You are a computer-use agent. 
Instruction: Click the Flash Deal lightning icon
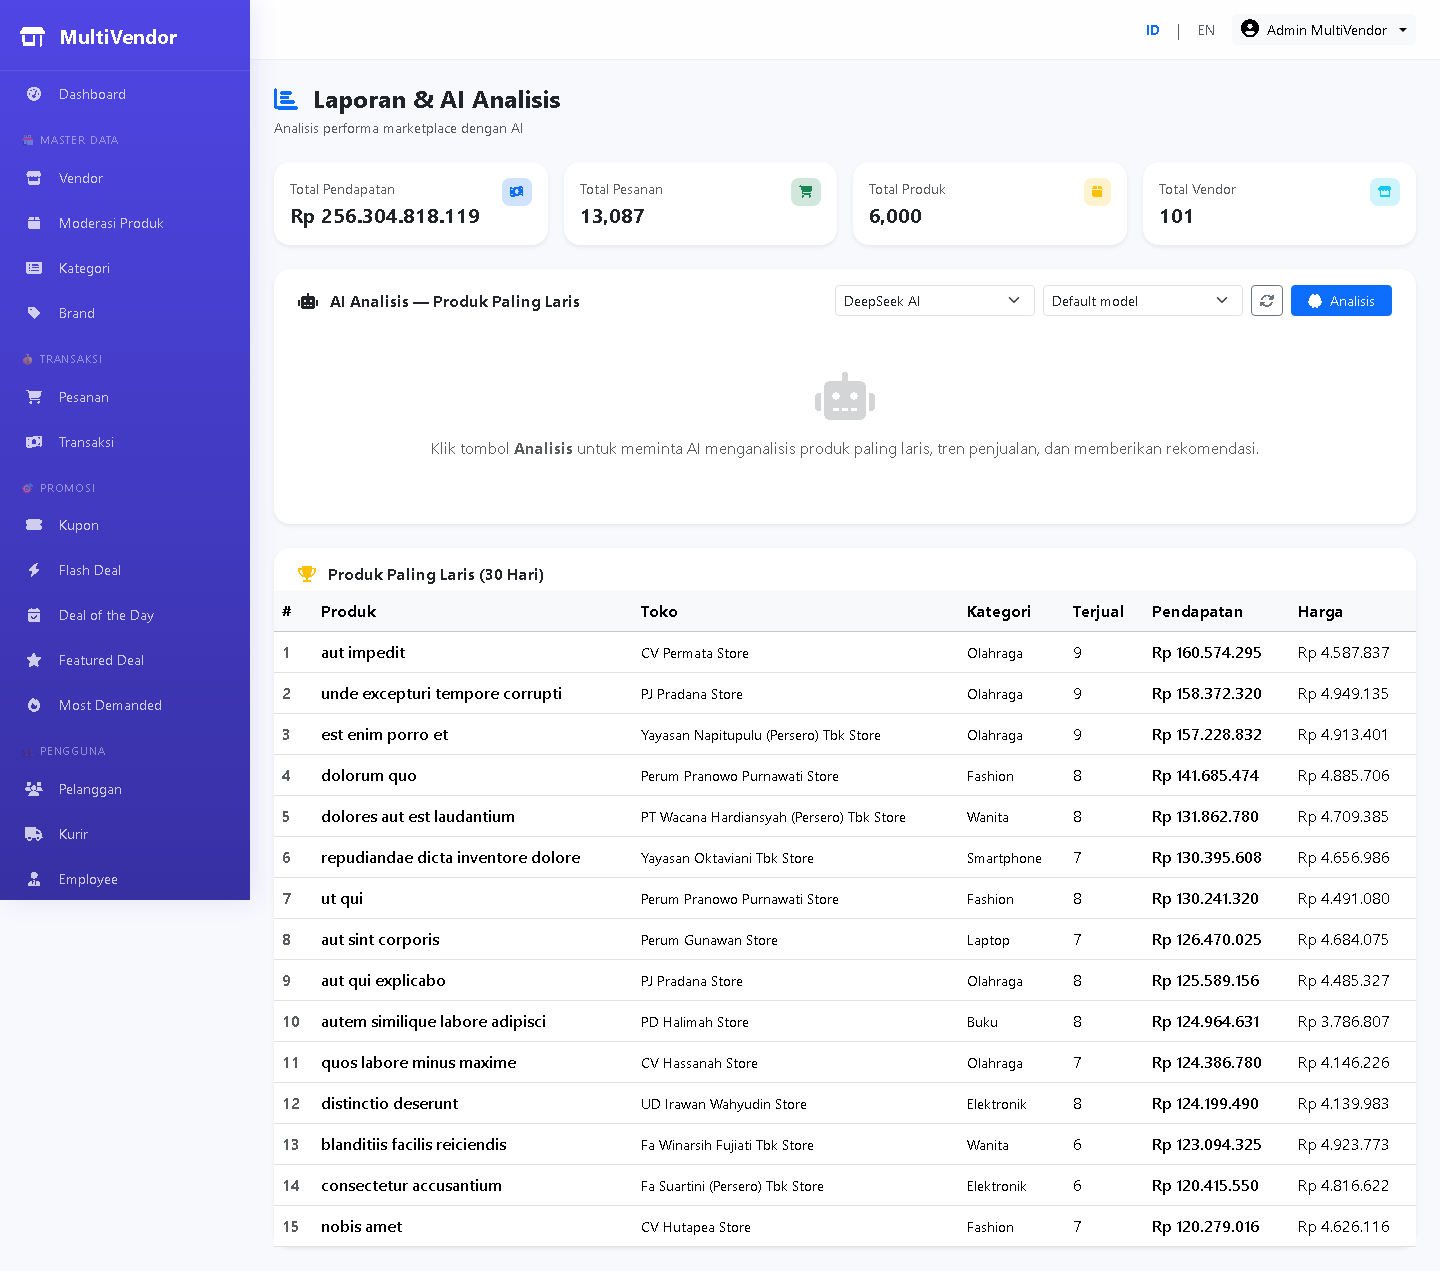click(34, 570)
